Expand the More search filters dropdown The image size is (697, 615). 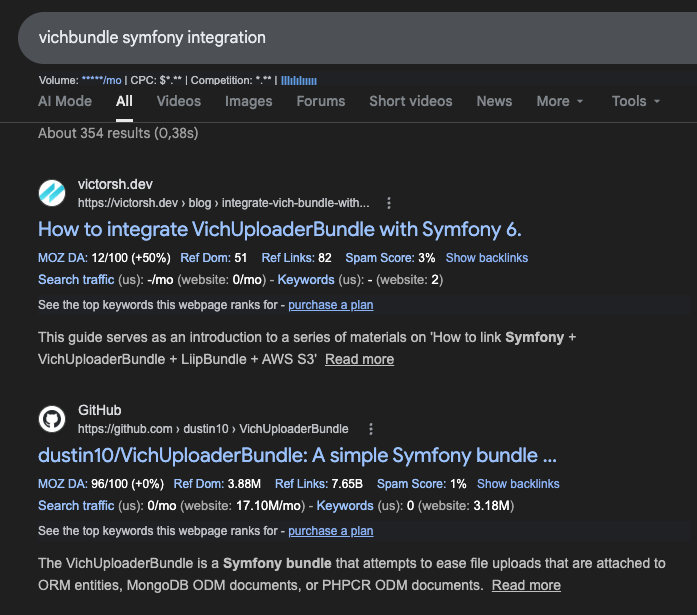point(560,101)
